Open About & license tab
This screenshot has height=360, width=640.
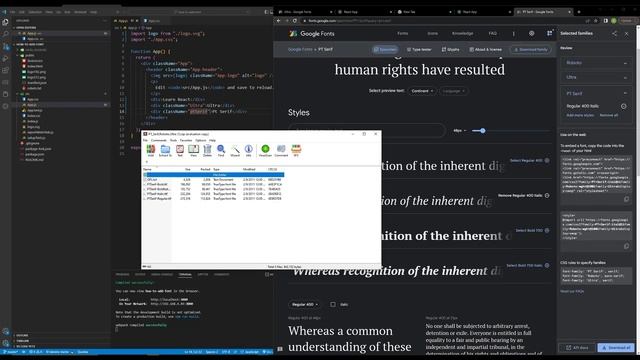pyautogui.click(x=486, y=49)
